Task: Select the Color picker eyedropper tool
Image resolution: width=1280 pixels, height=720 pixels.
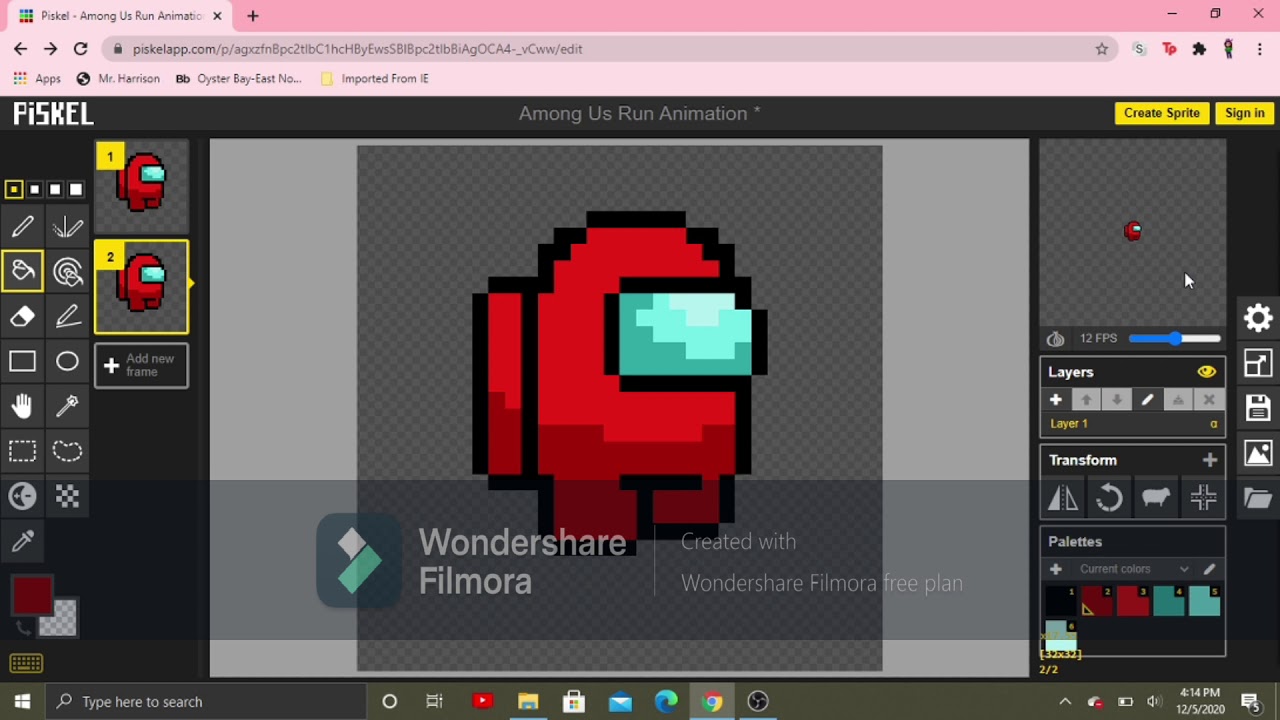Action: click(x=22, y=542)
